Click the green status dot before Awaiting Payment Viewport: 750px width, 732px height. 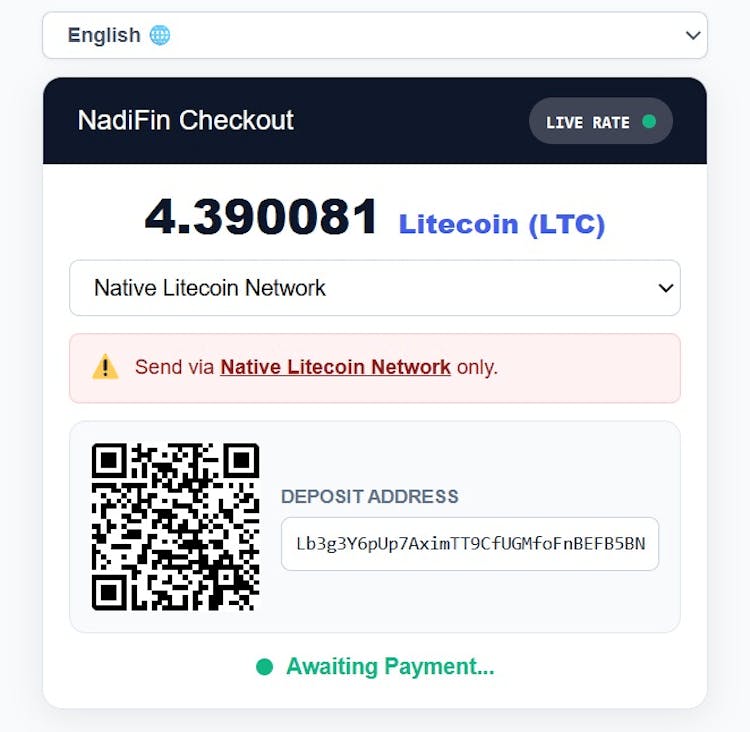(x=264, y=667)
